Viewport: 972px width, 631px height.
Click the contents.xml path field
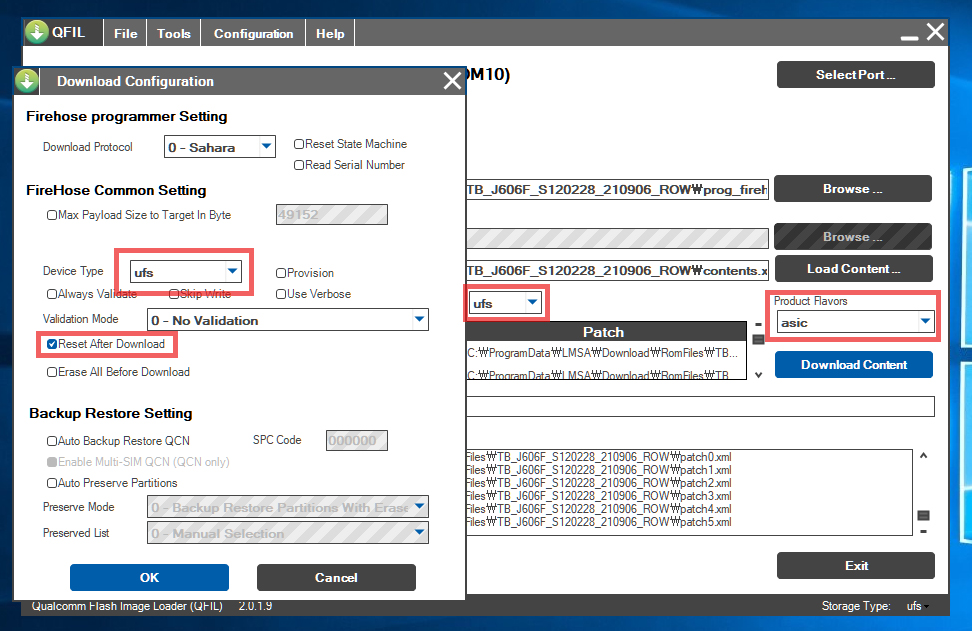(x=617, y=270)
